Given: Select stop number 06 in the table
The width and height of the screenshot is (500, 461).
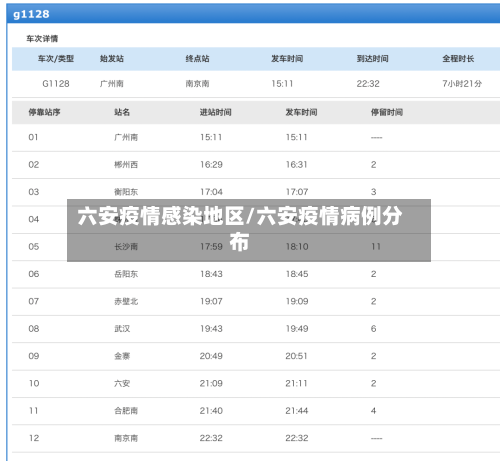Looking at the screenshot, I should click(34, 274).
